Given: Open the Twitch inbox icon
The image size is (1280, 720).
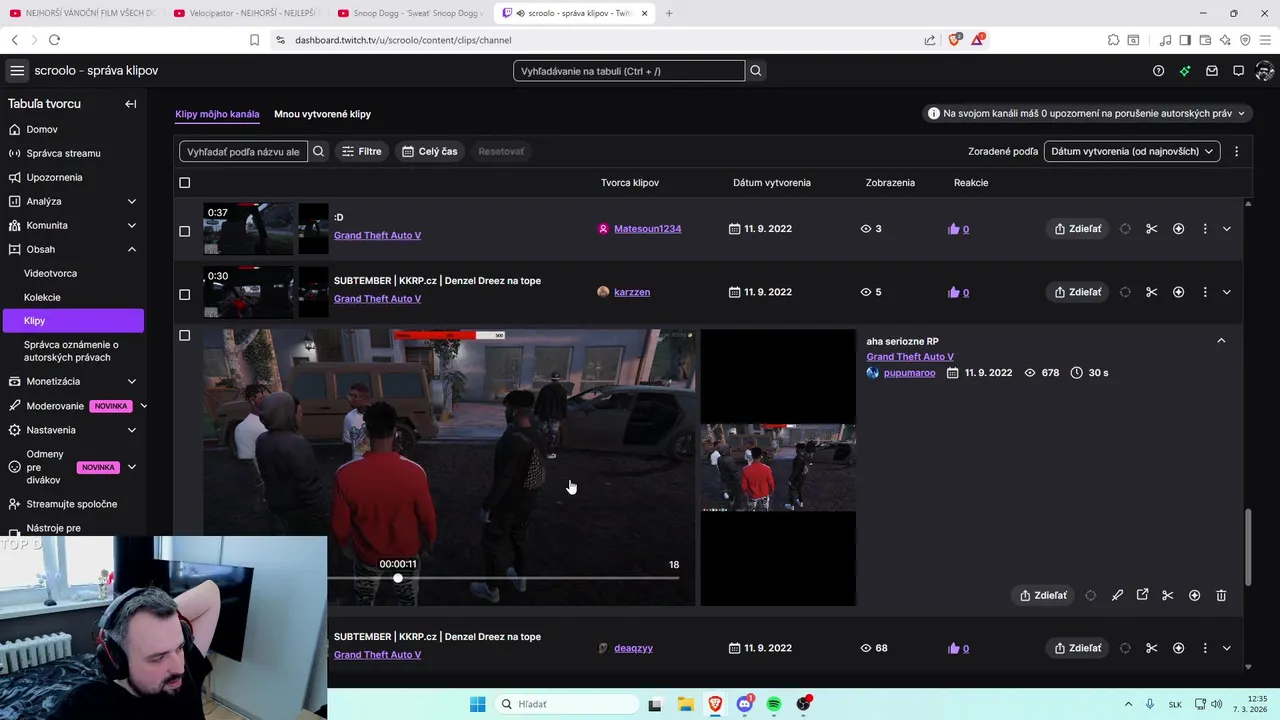Looking at the screenshot, I should [1212, 71].
